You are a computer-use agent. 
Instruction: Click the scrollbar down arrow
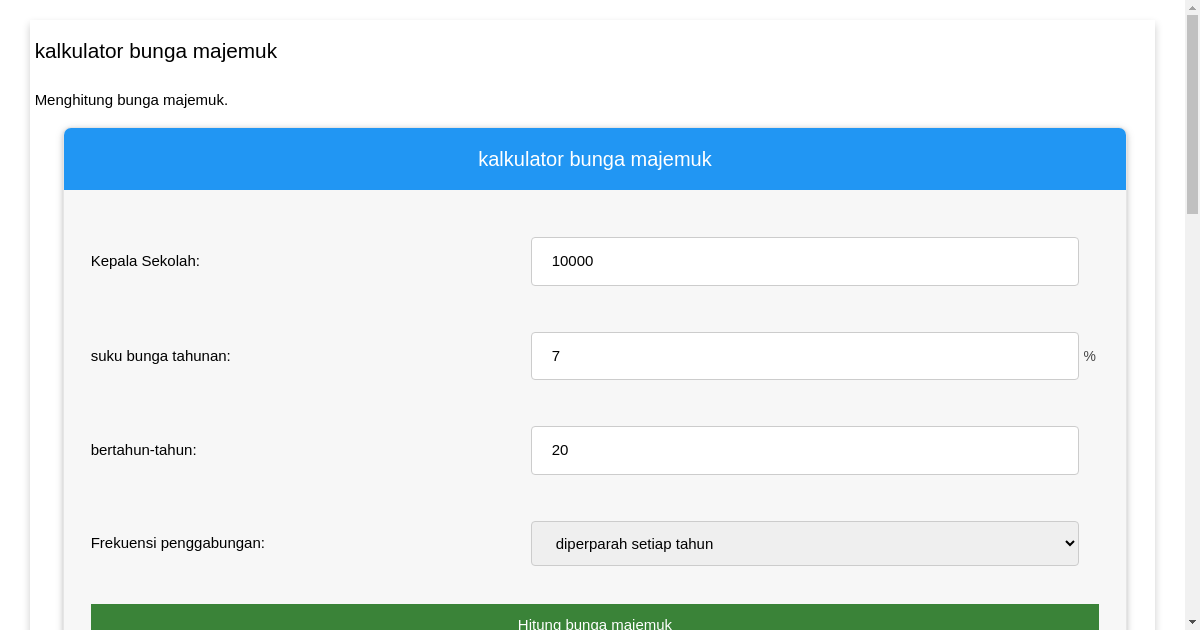[1192, 622]
